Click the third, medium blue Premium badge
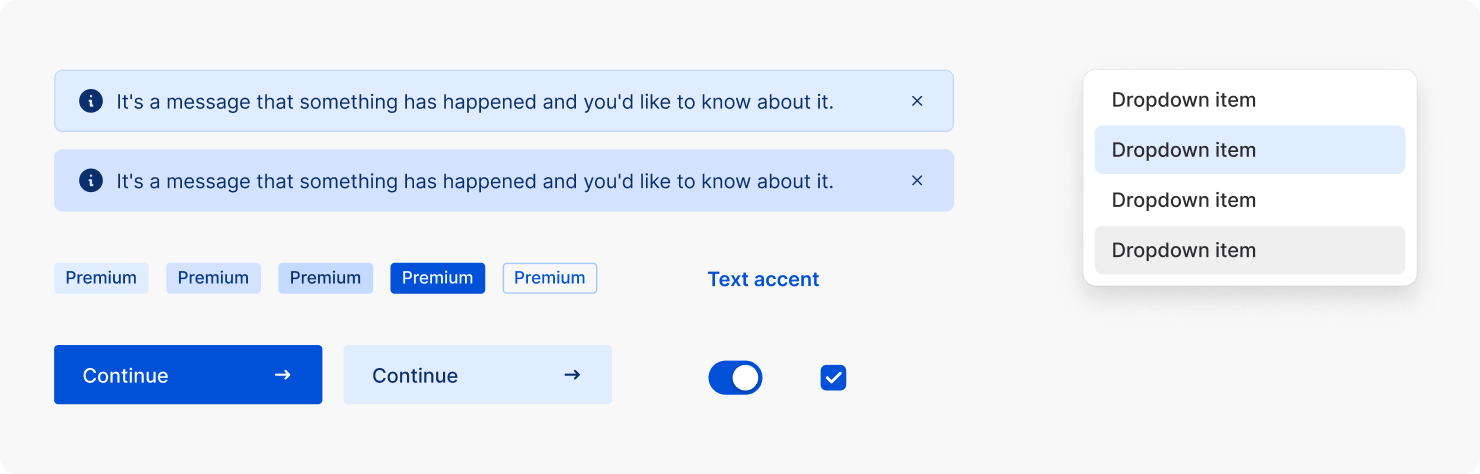The width and height of the screenshot is (1480, 474). point(325,278)
